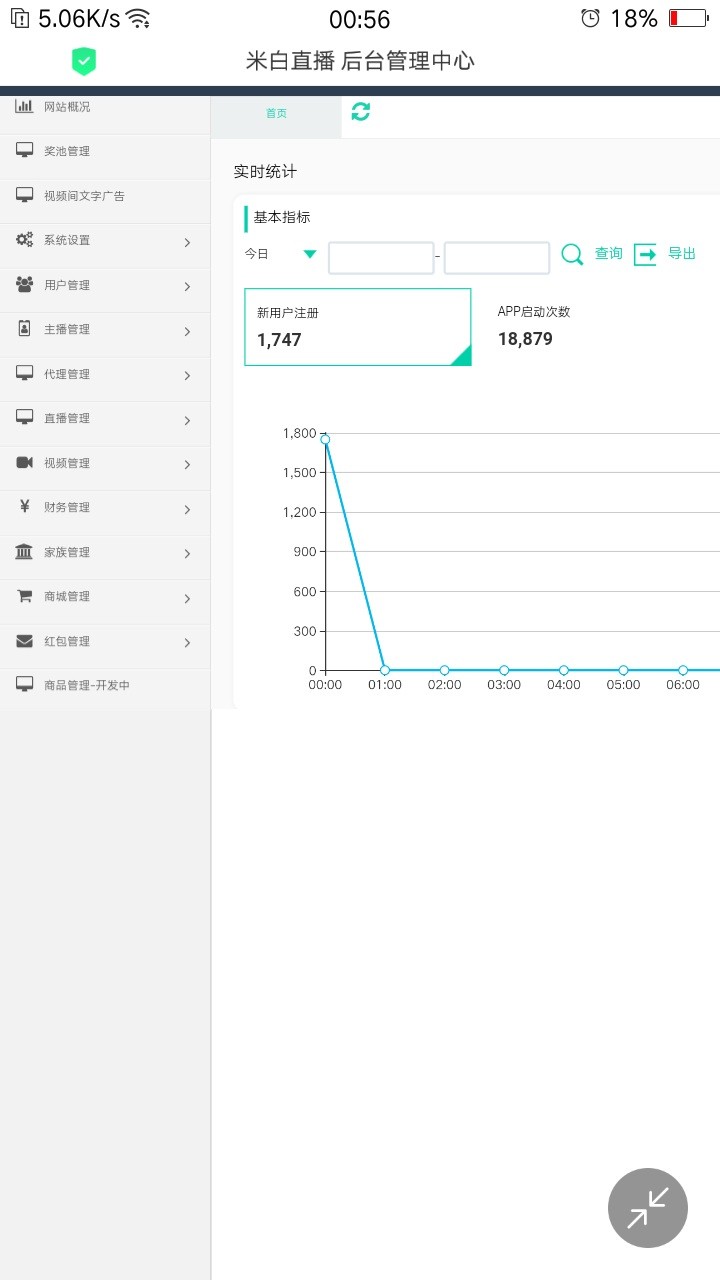
Task: Click the 视频管理 camera icon
Action: click(25, 462)
